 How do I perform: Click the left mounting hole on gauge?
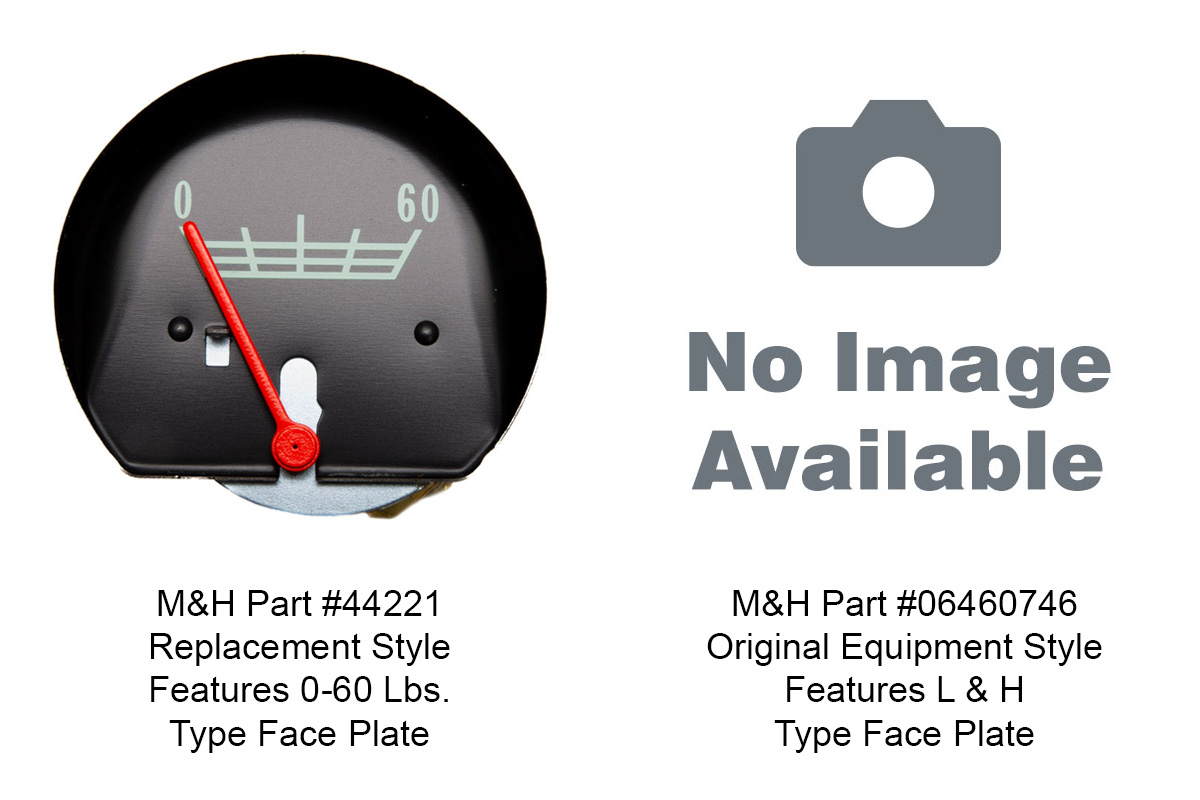click(x=180, y=328)
